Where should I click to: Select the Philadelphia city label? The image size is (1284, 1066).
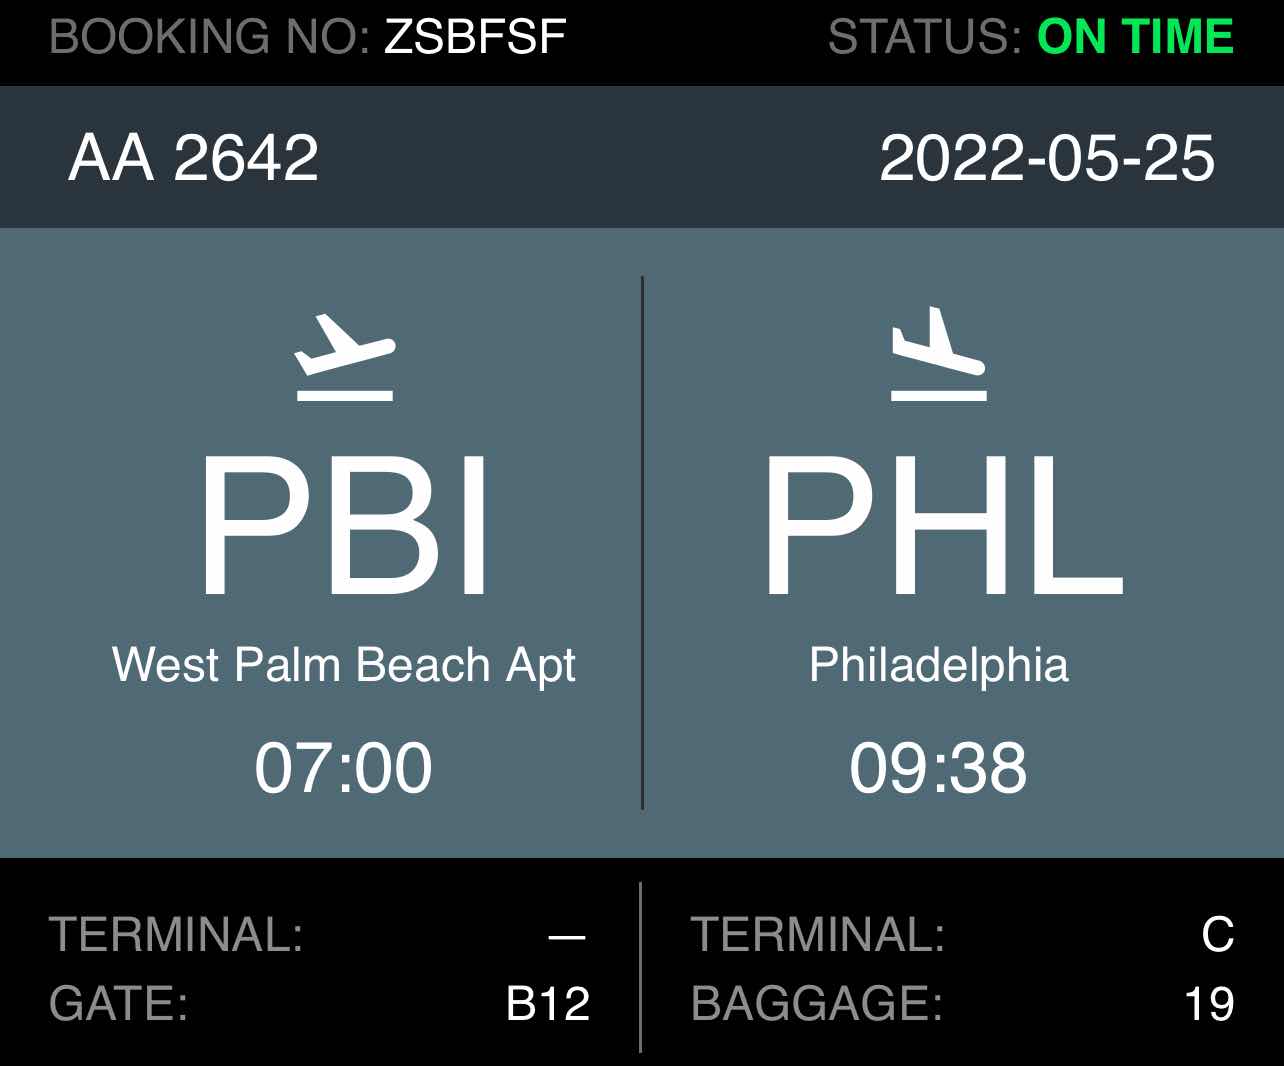[x=939, y=667]
